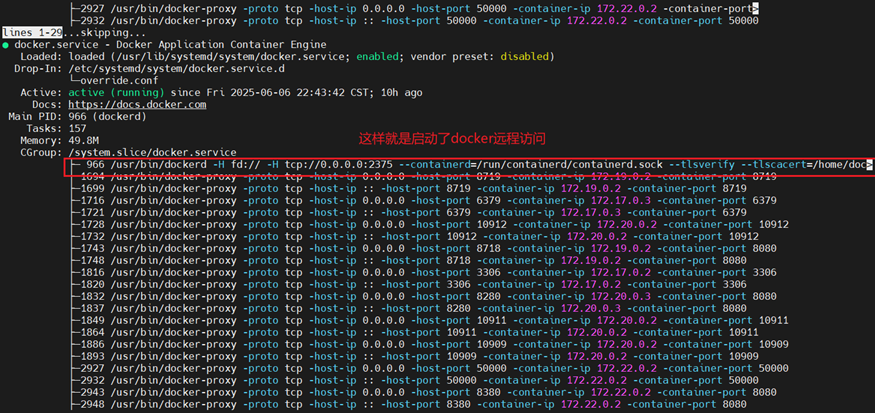Click '/run/containerd/containerd.sock' in dockerd line
The height and width of the screenshot is (413, 875).
point(568,165)
